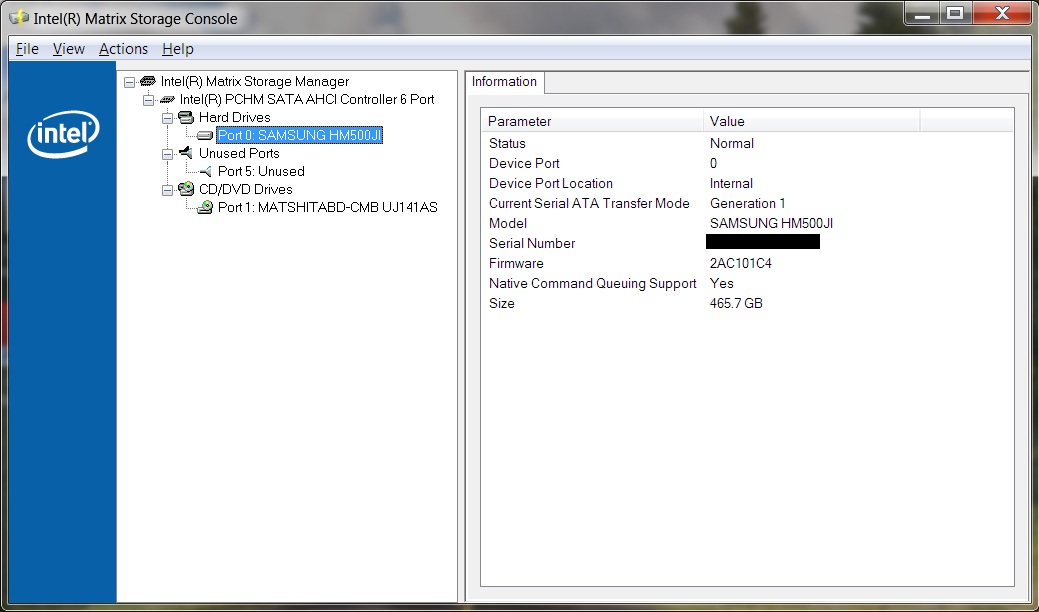Open the File menu
Screen dimensions: 1039x612
(27, 49)
